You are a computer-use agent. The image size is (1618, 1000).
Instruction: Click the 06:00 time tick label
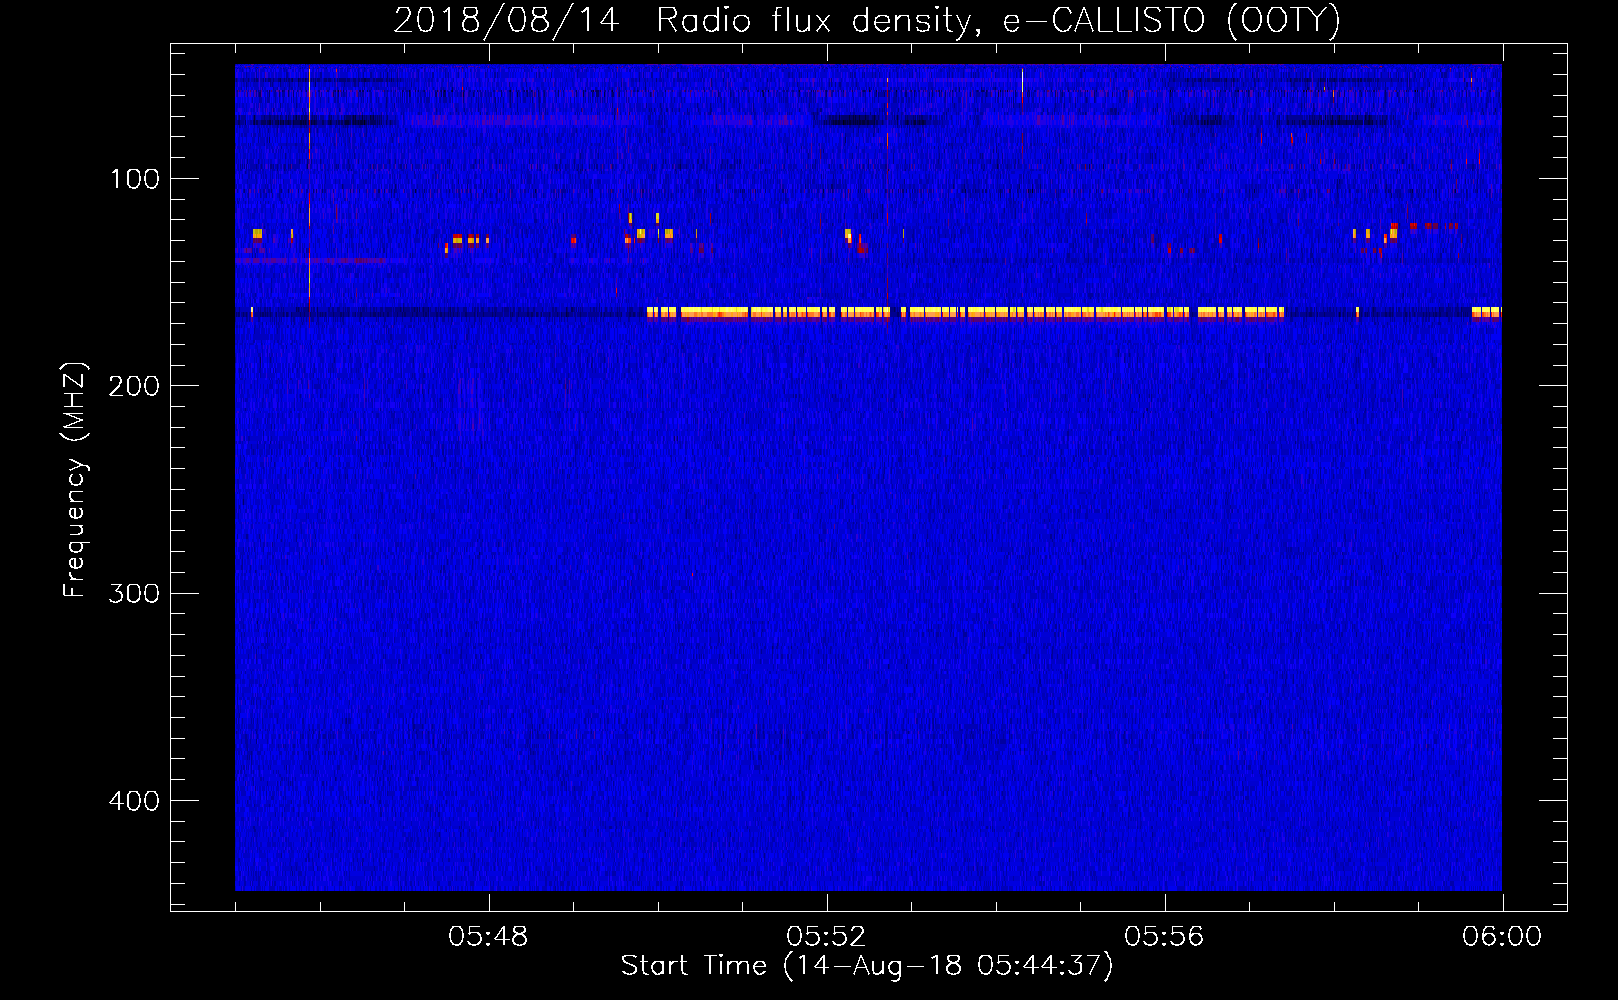coord(1502,937)
